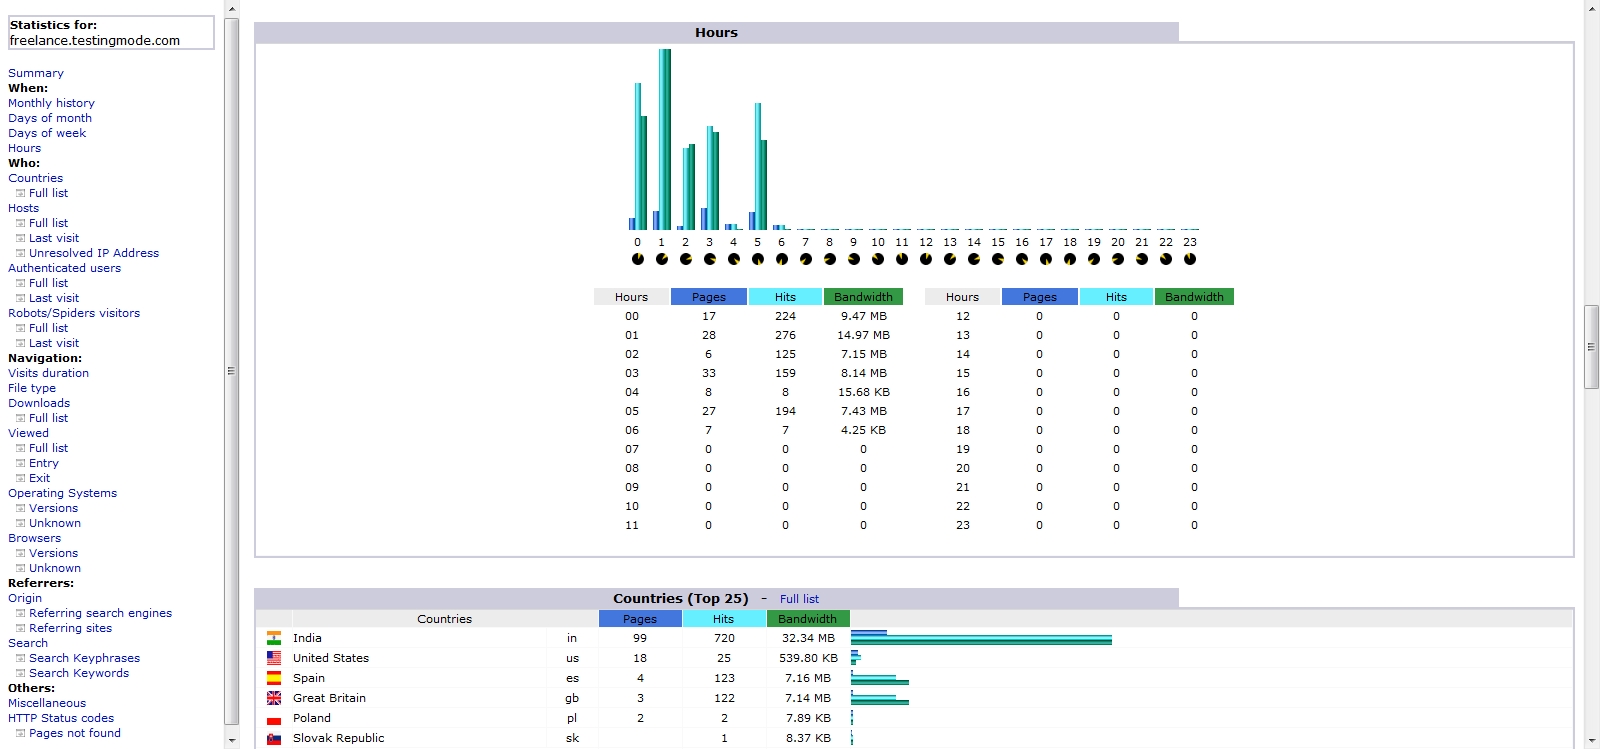Open Visits duration report
The width and height of the screenshot is (1600, 749).
(48, 373)
